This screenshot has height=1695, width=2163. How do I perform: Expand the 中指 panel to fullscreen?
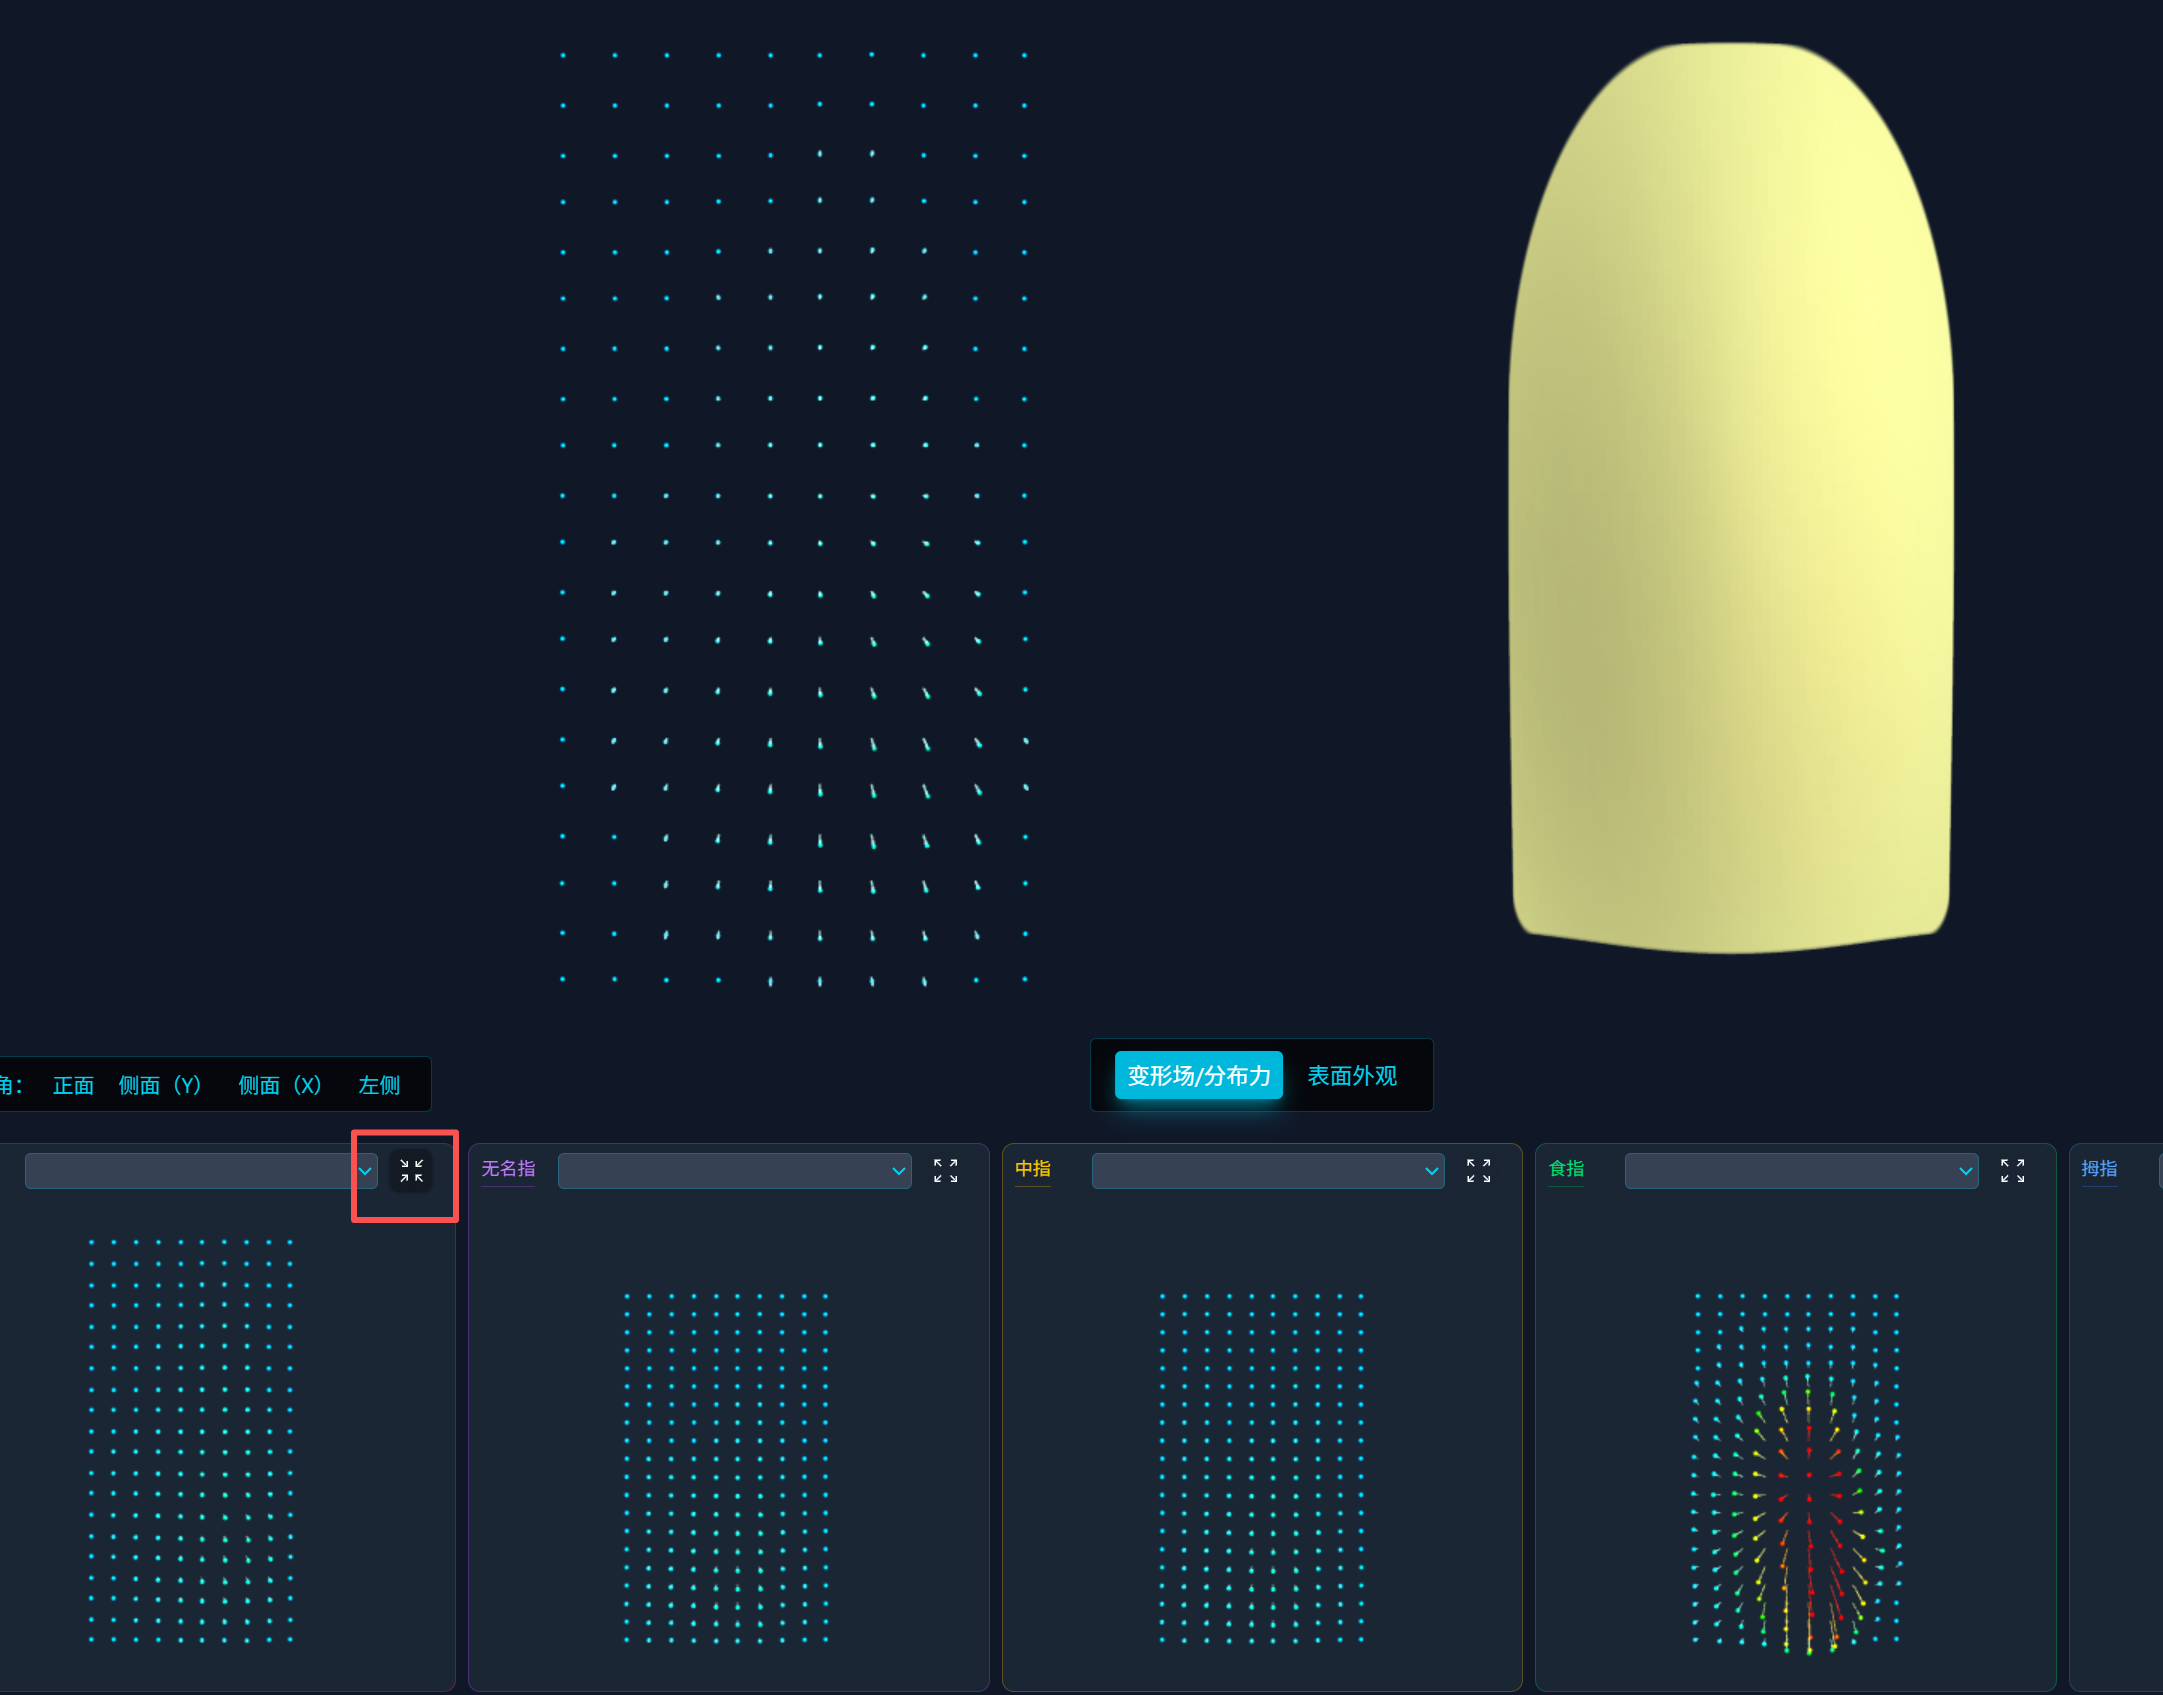(x=1478, y=1171)
